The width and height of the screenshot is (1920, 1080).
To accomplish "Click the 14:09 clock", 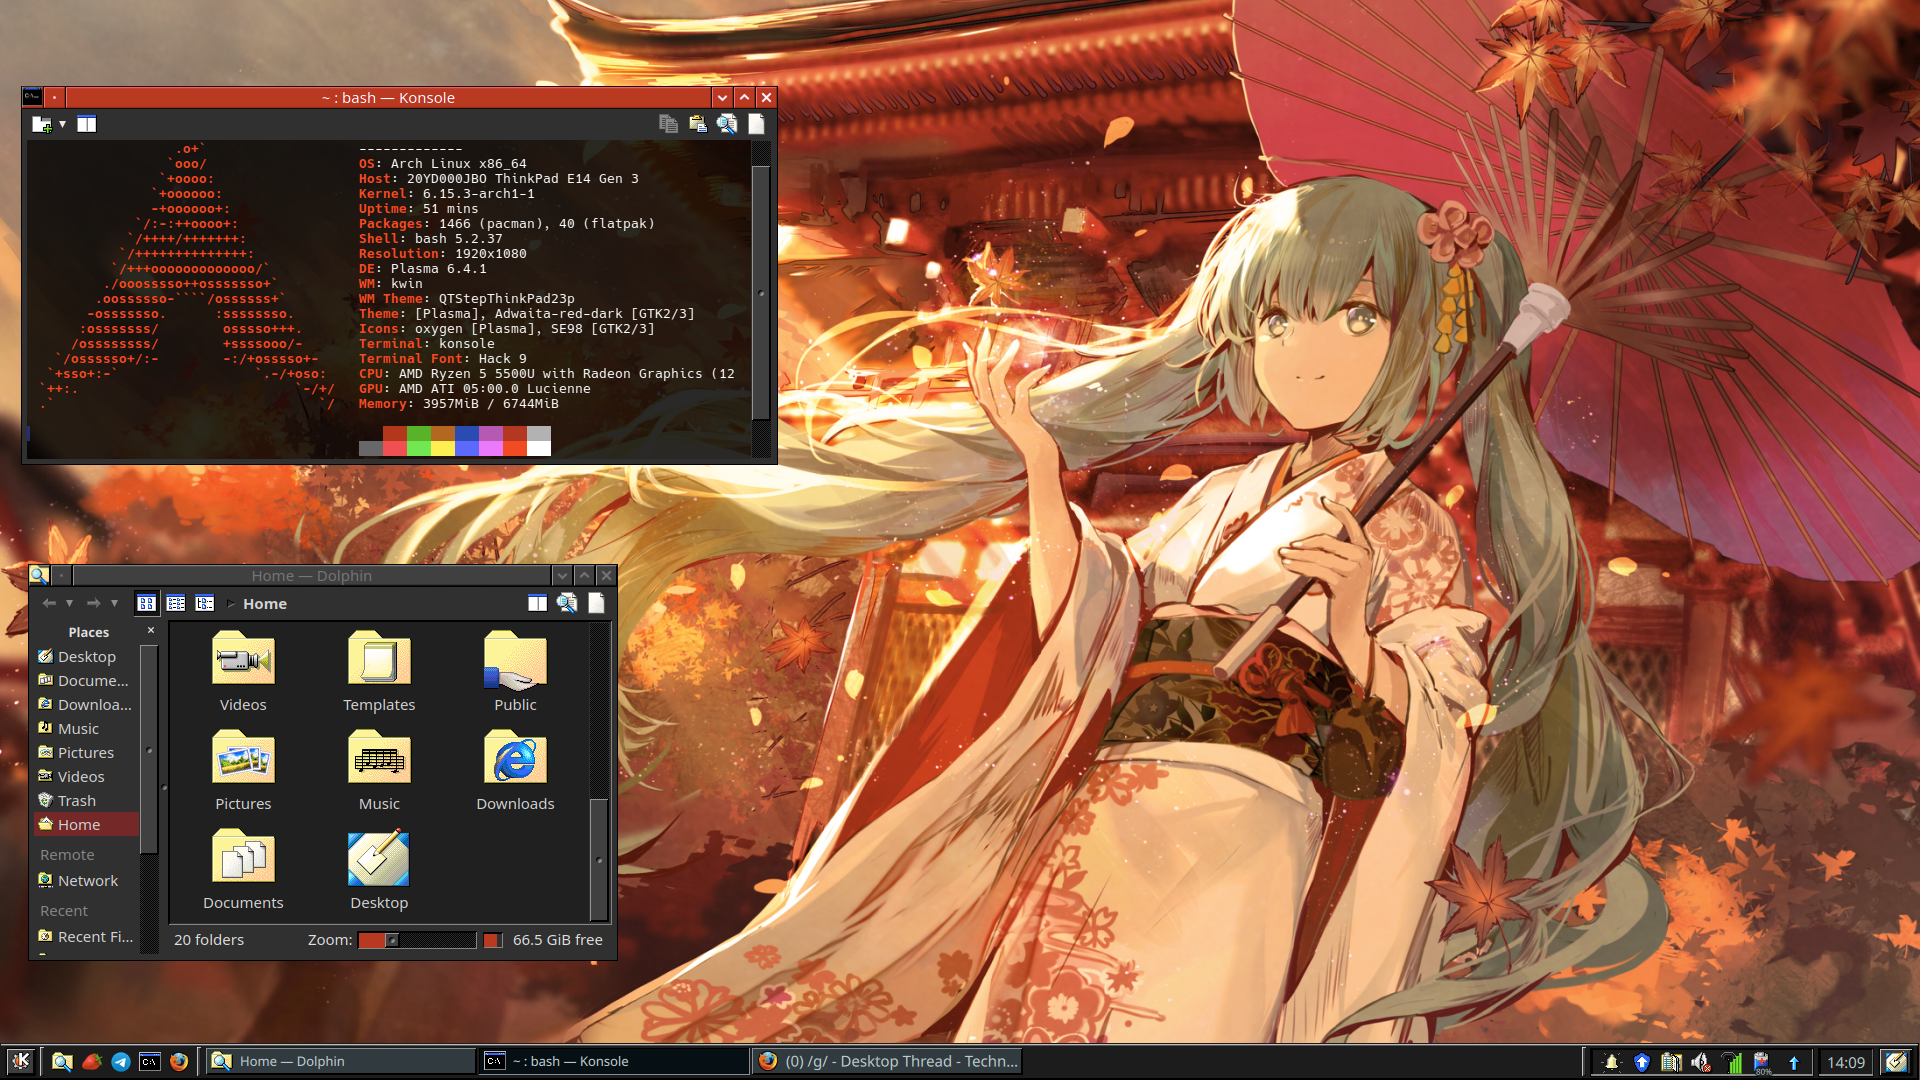I will pos(1846,1062).
